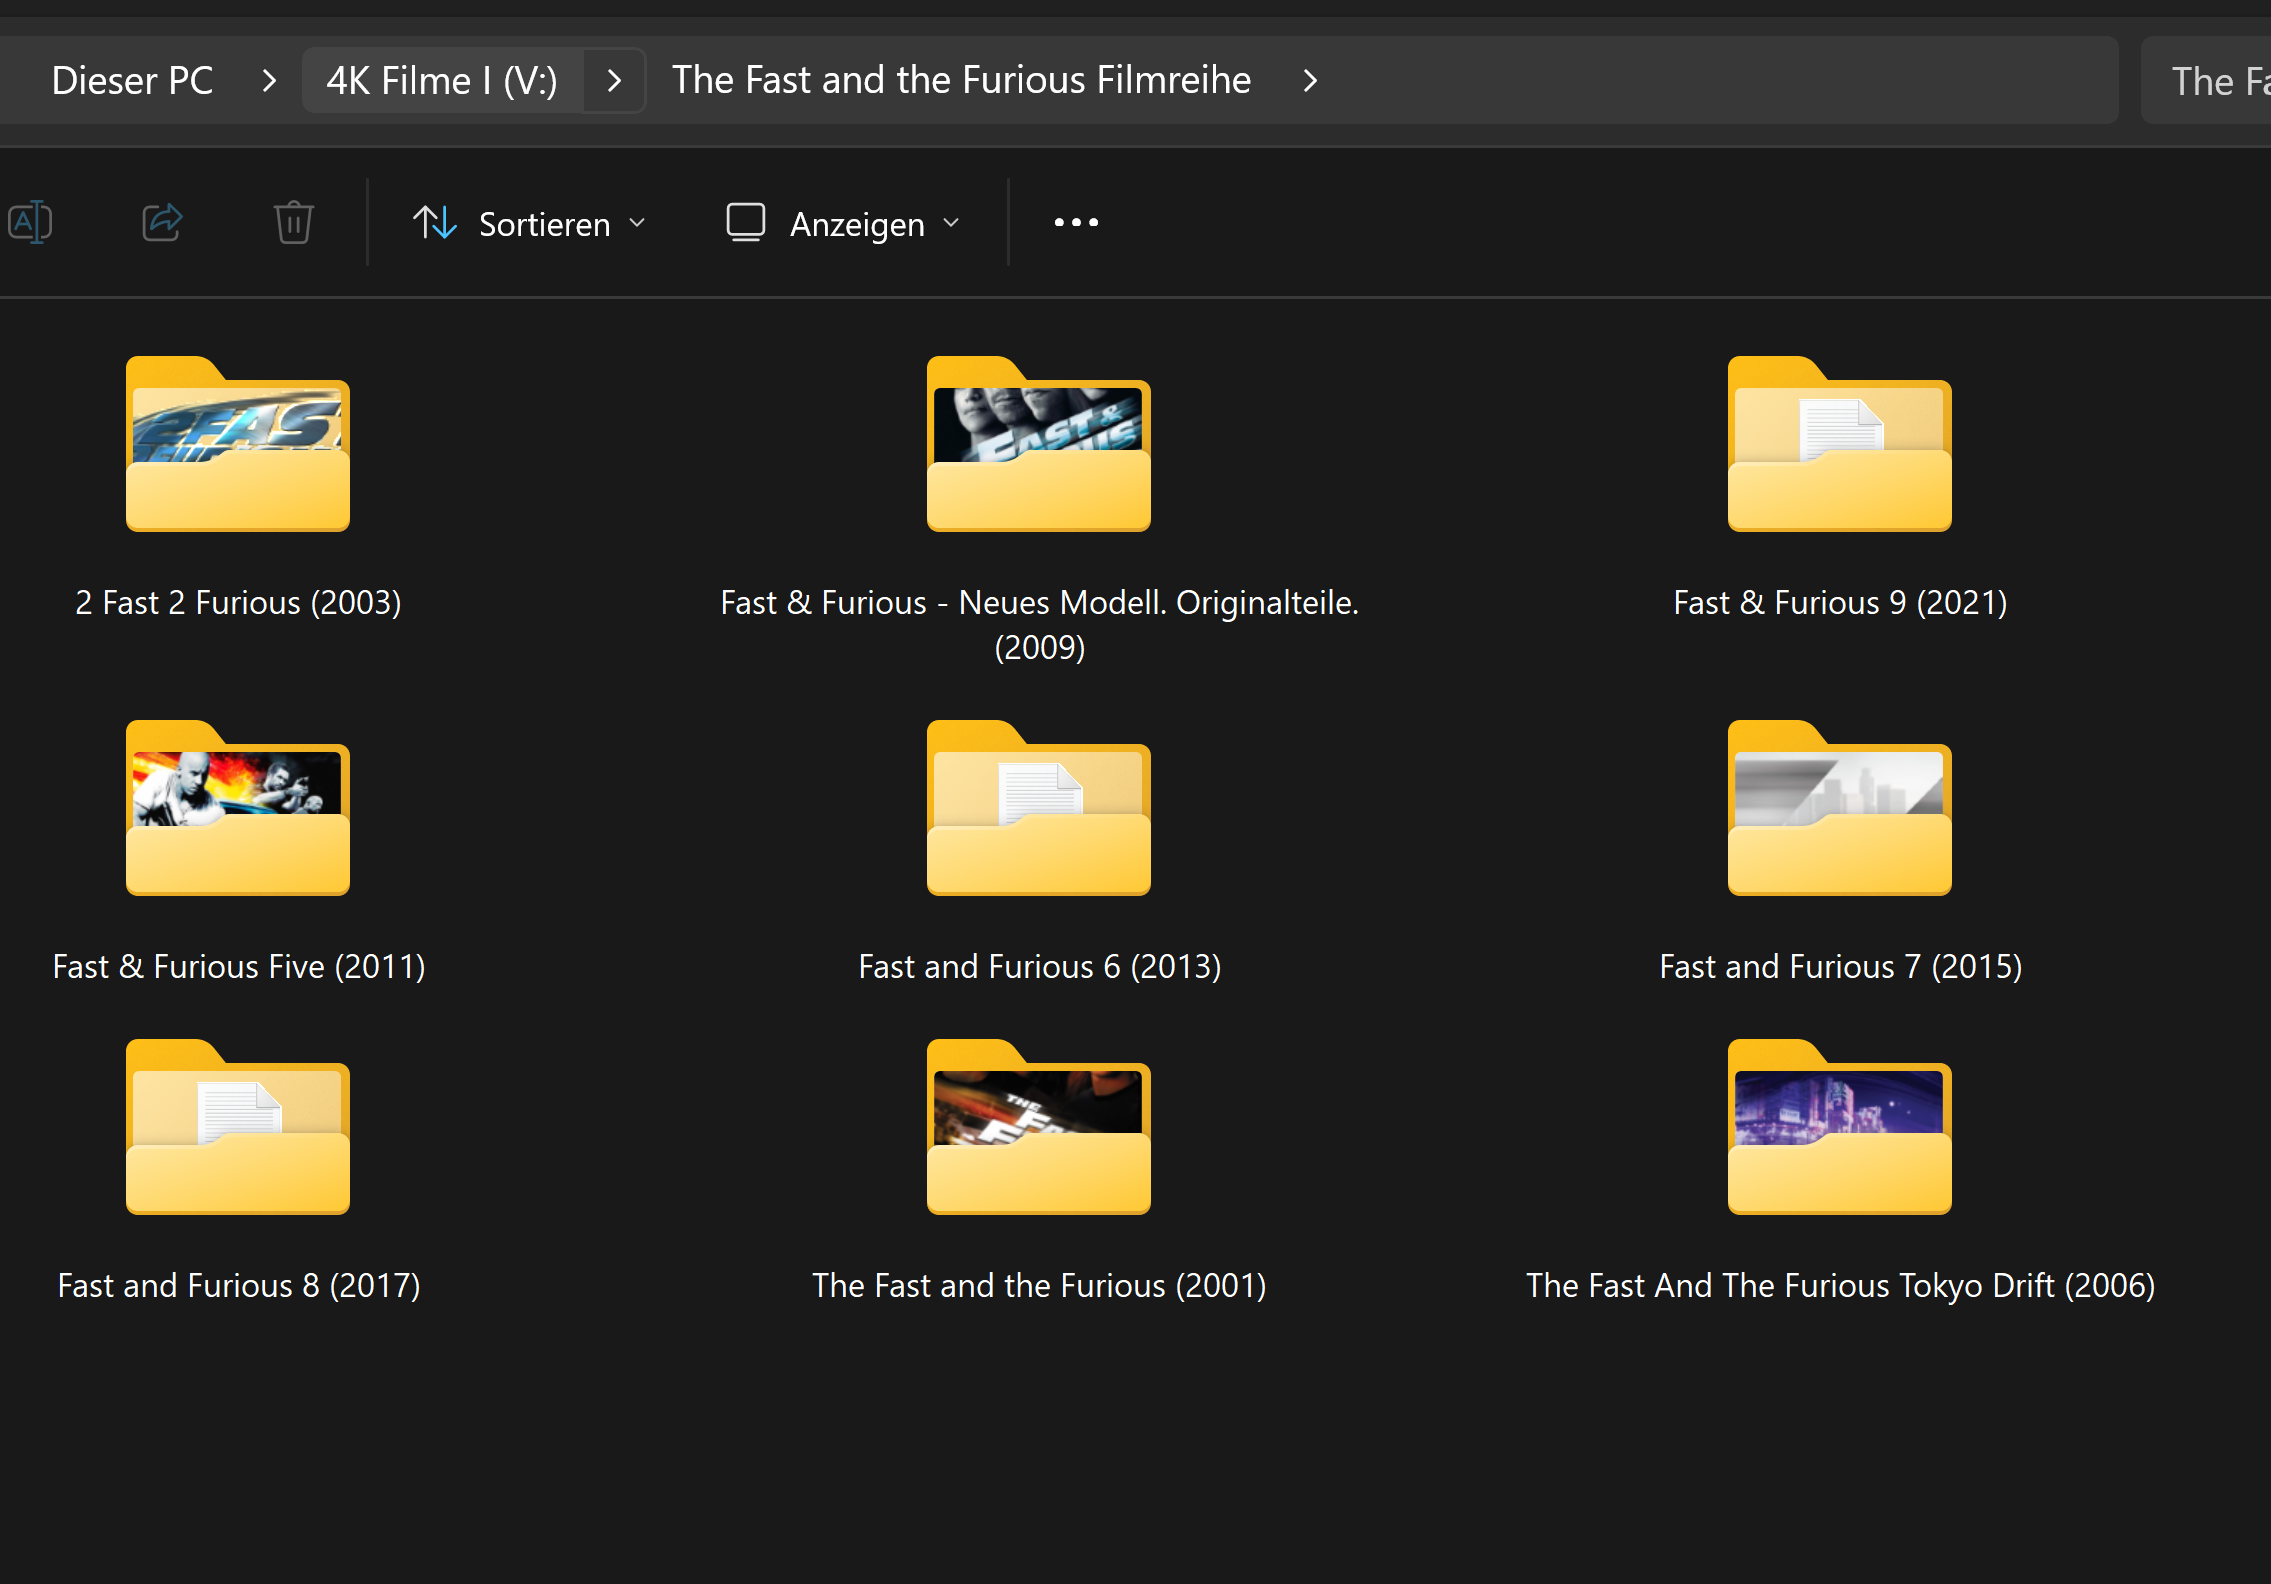Select the Fast & Furious Five (2011) folder icon

[x=238, y=808]
